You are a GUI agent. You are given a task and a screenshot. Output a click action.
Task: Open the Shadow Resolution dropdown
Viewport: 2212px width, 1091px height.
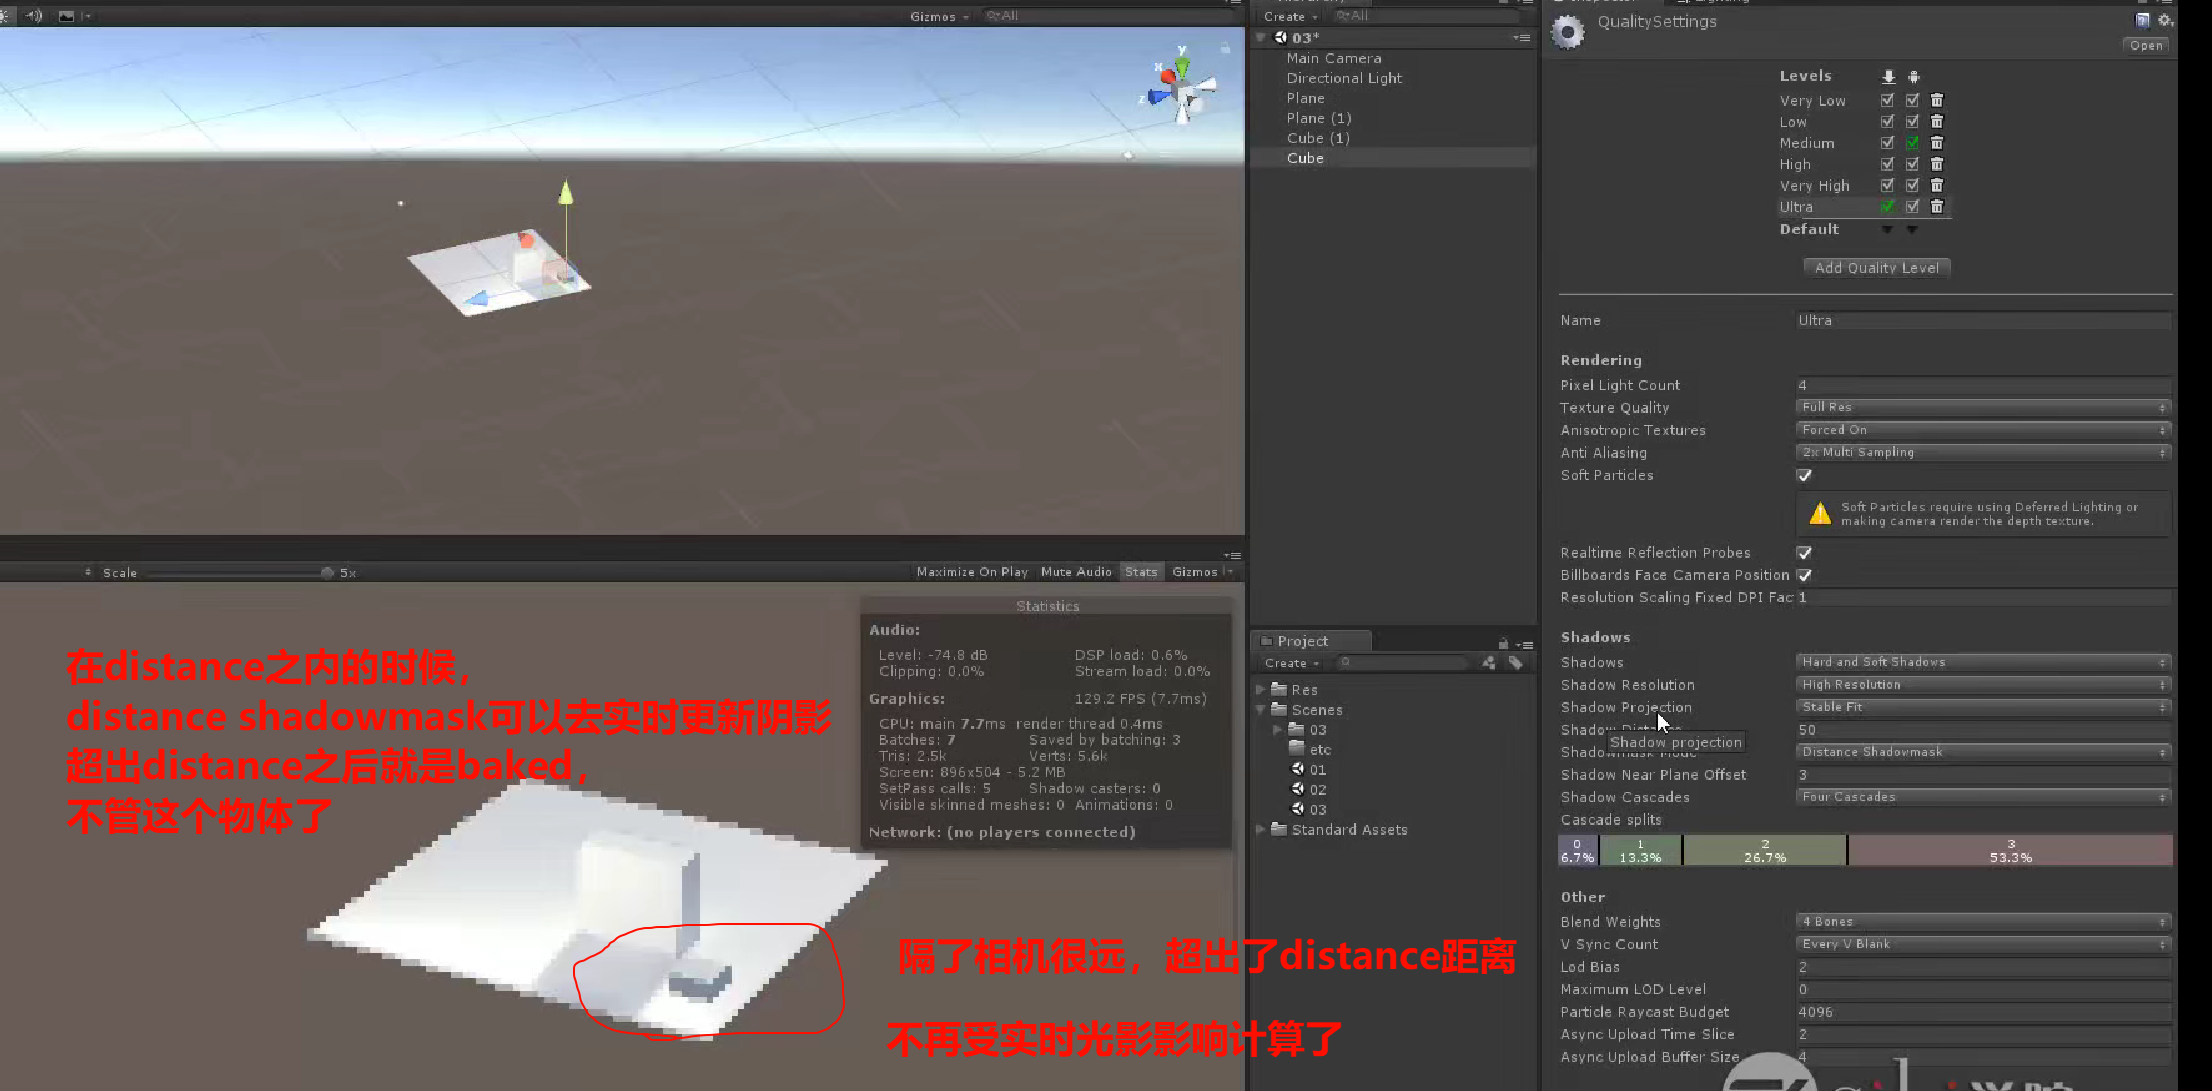(x=1982, y=685)
